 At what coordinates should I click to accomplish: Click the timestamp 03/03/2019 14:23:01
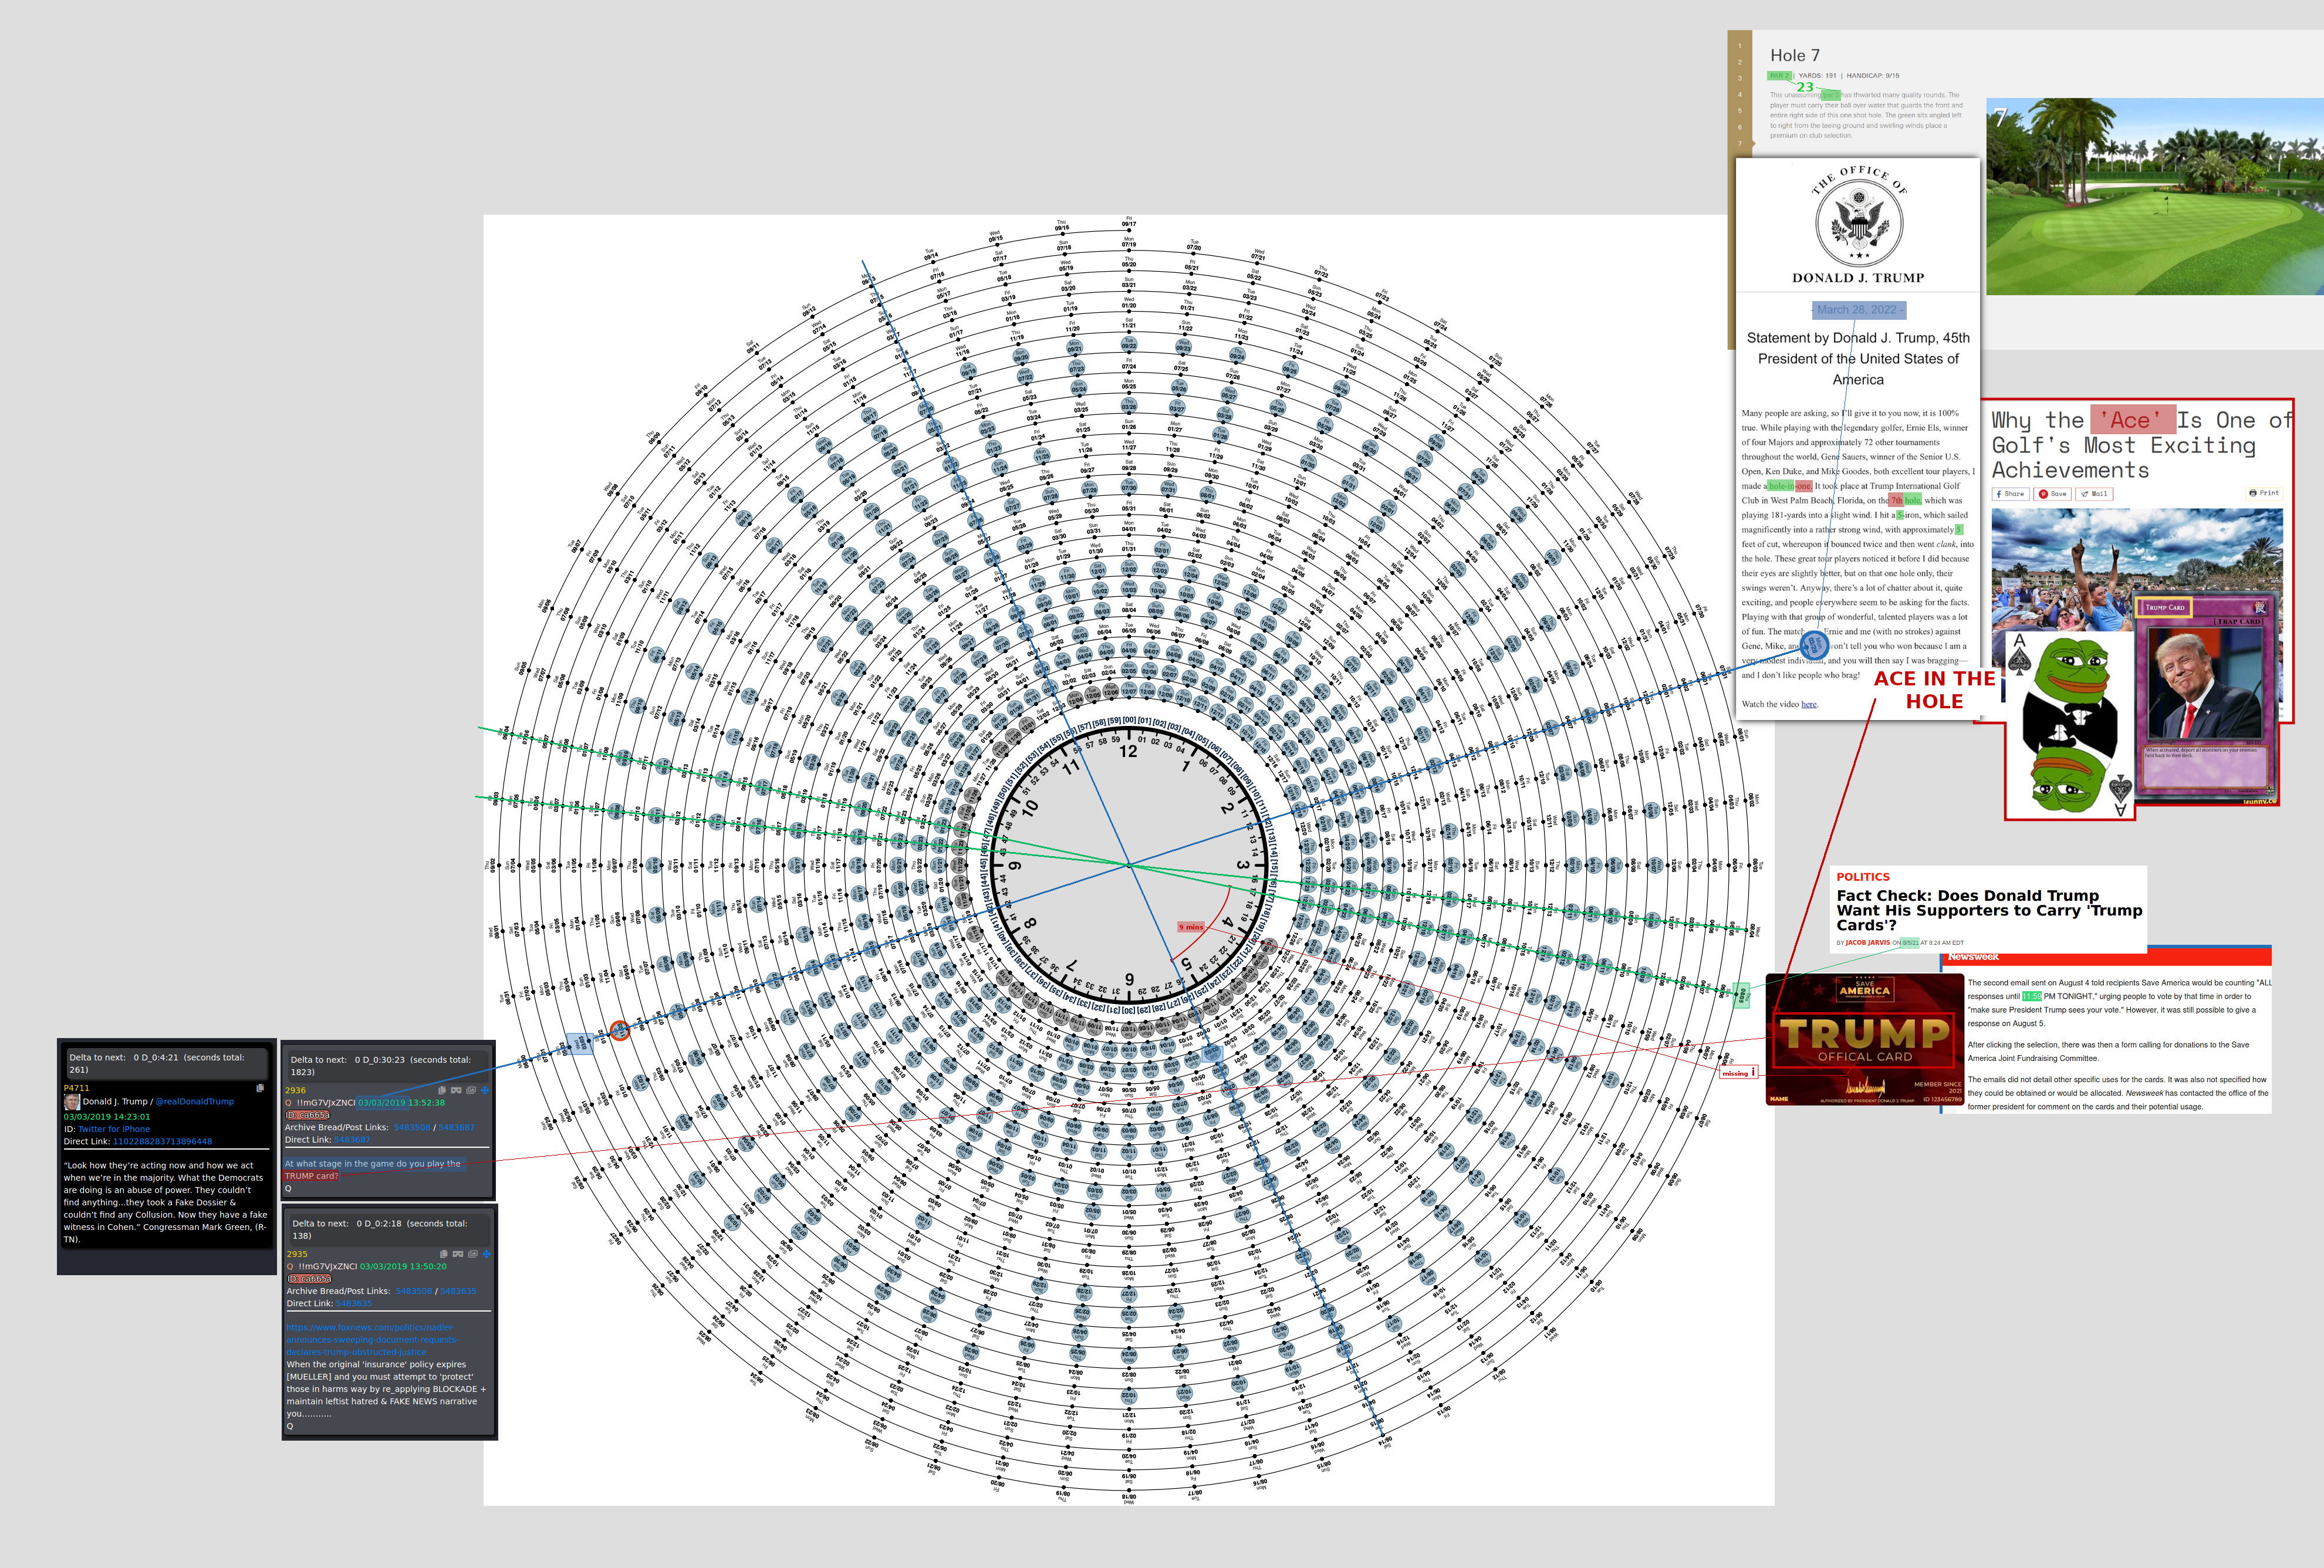click(x=107, y=1117)
